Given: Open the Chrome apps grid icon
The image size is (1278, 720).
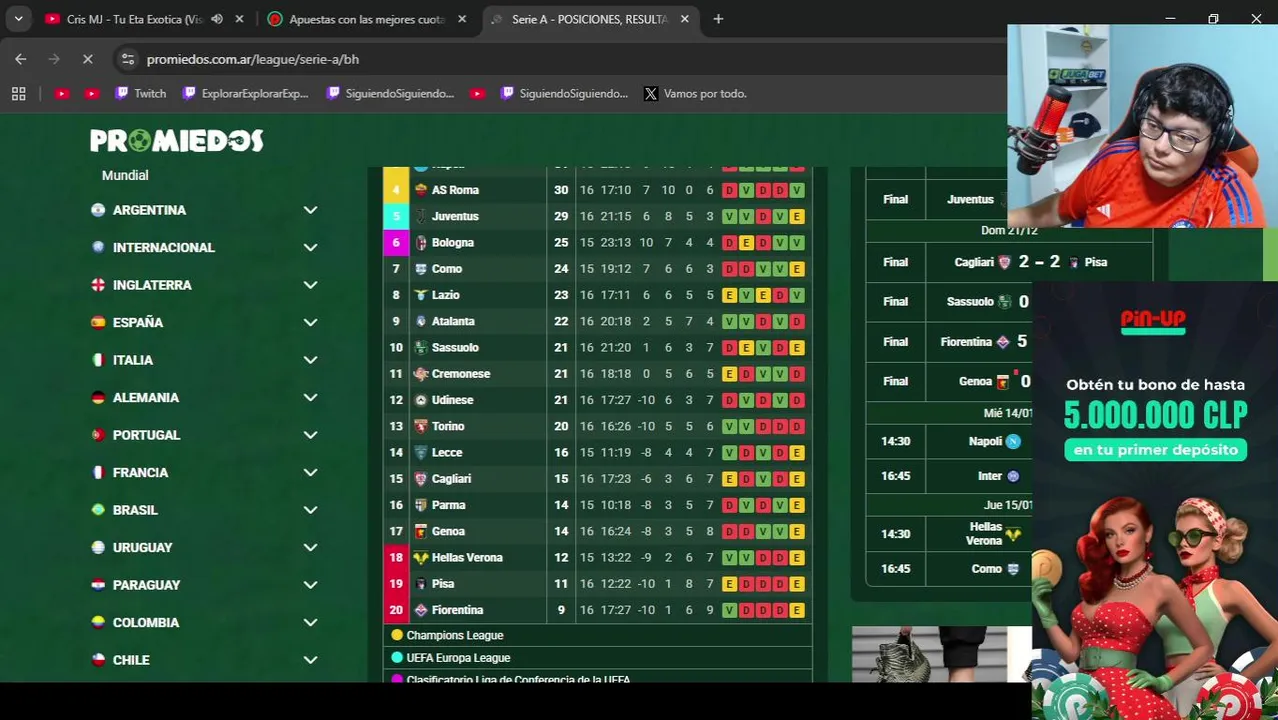Looking at the screenshot, I should [x=18, y=93].
